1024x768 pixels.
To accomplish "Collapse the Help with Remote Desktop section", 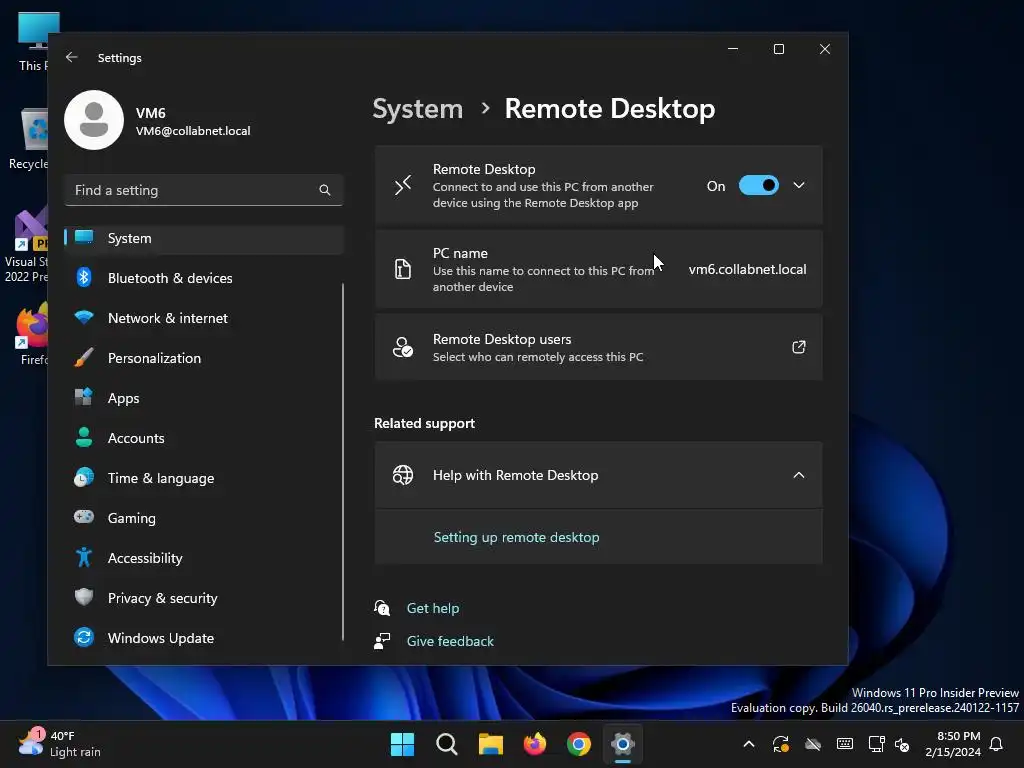I will tap(799, 475).
